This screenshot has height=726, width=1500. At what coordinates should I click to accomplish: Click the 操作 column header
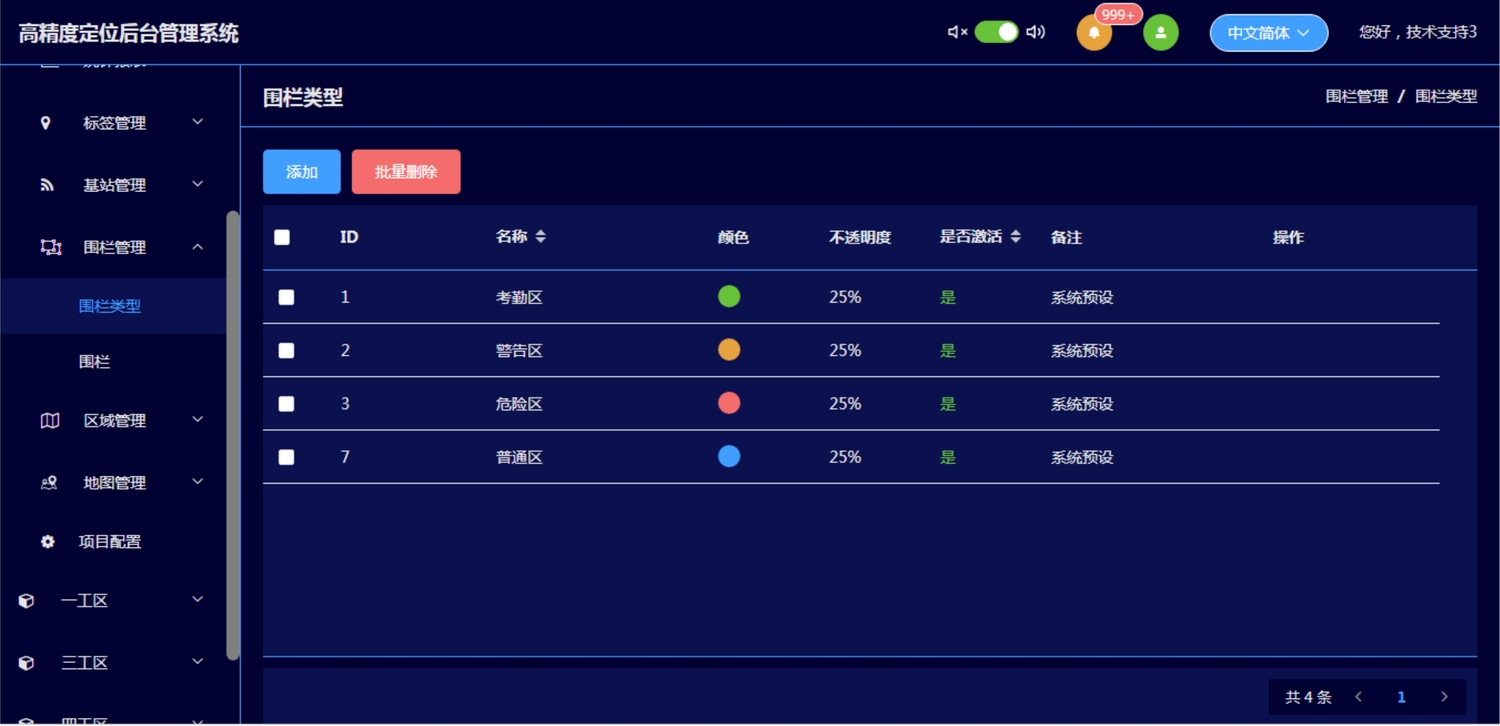1288,238
